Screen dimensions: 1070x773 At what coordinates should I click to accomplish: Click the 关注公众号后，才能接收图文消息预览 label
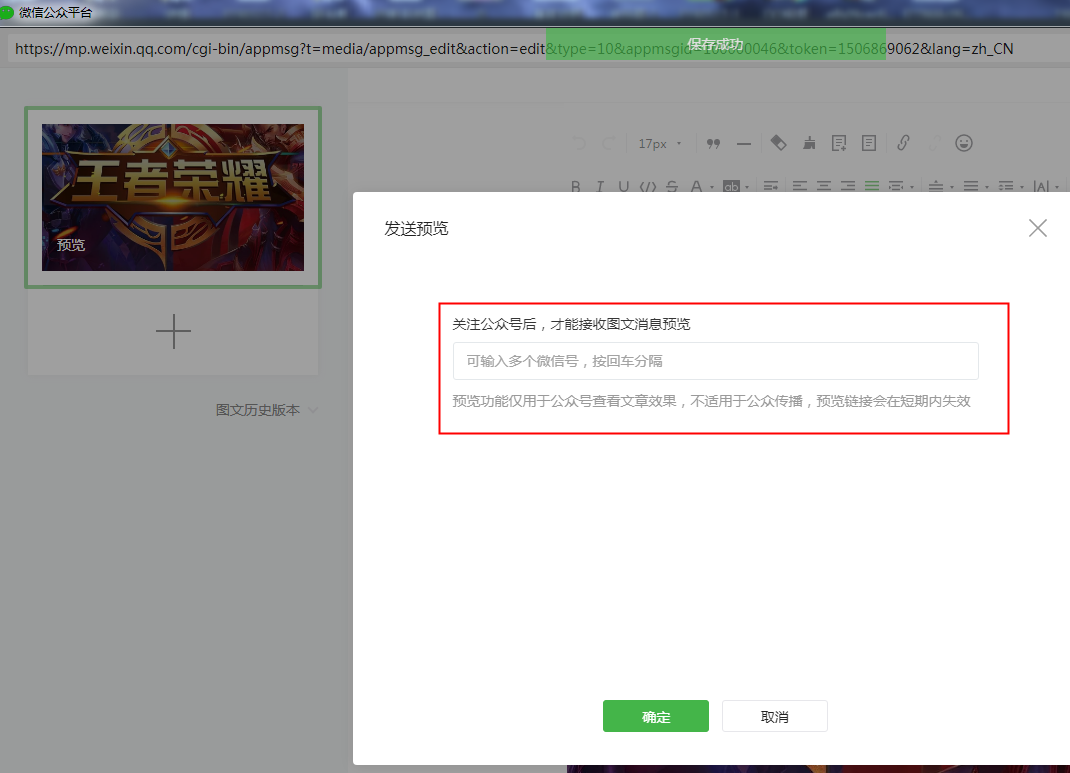(571, 324)
